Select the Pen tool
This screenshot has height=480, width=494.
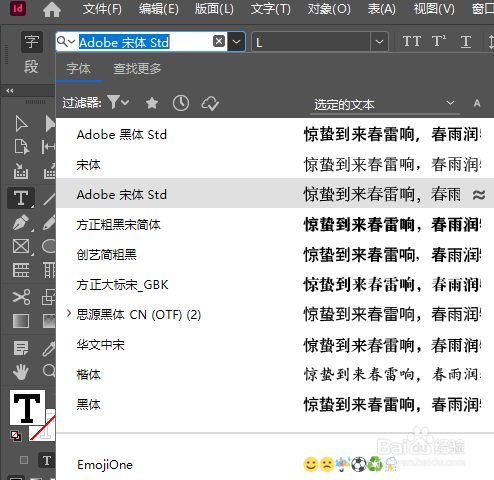(21, 223)
